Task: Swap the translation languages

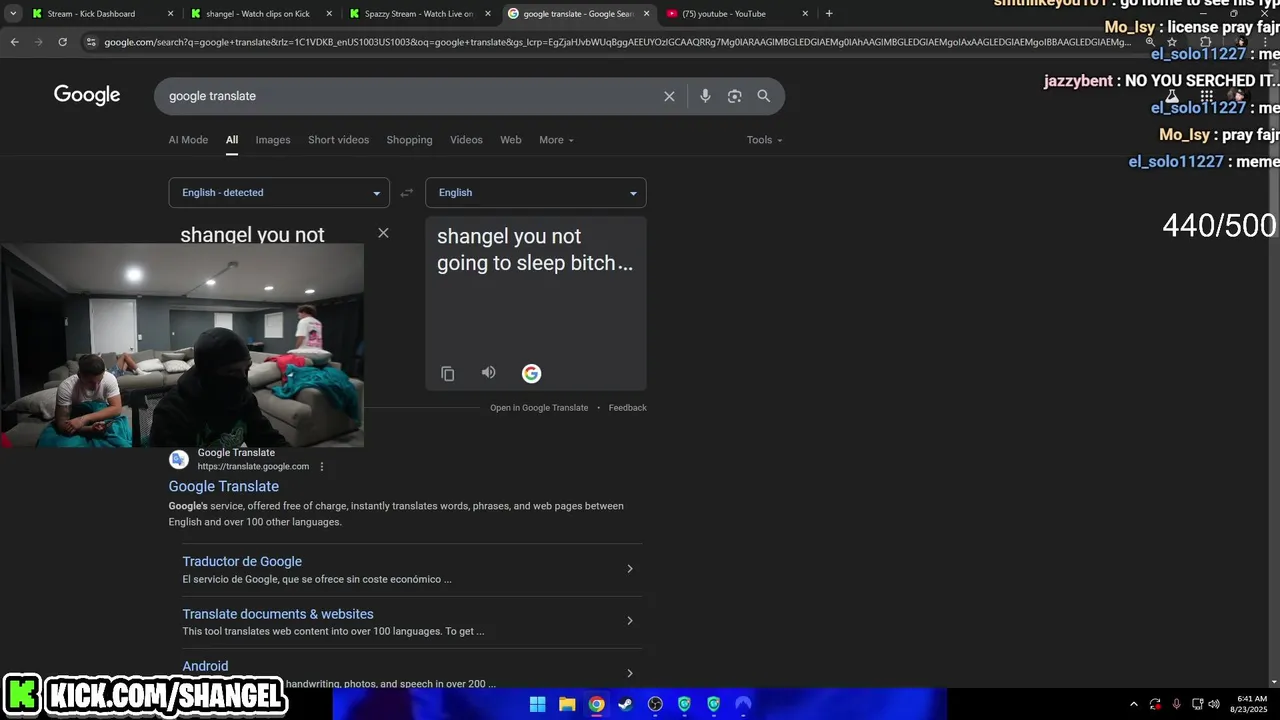Action: (406, 193)
